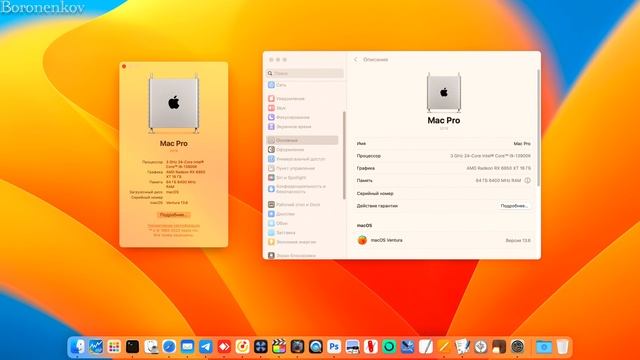Click Подробнее in the About This Mac window
The height and width of the screenshot is (360, 640).
(173, 215)
